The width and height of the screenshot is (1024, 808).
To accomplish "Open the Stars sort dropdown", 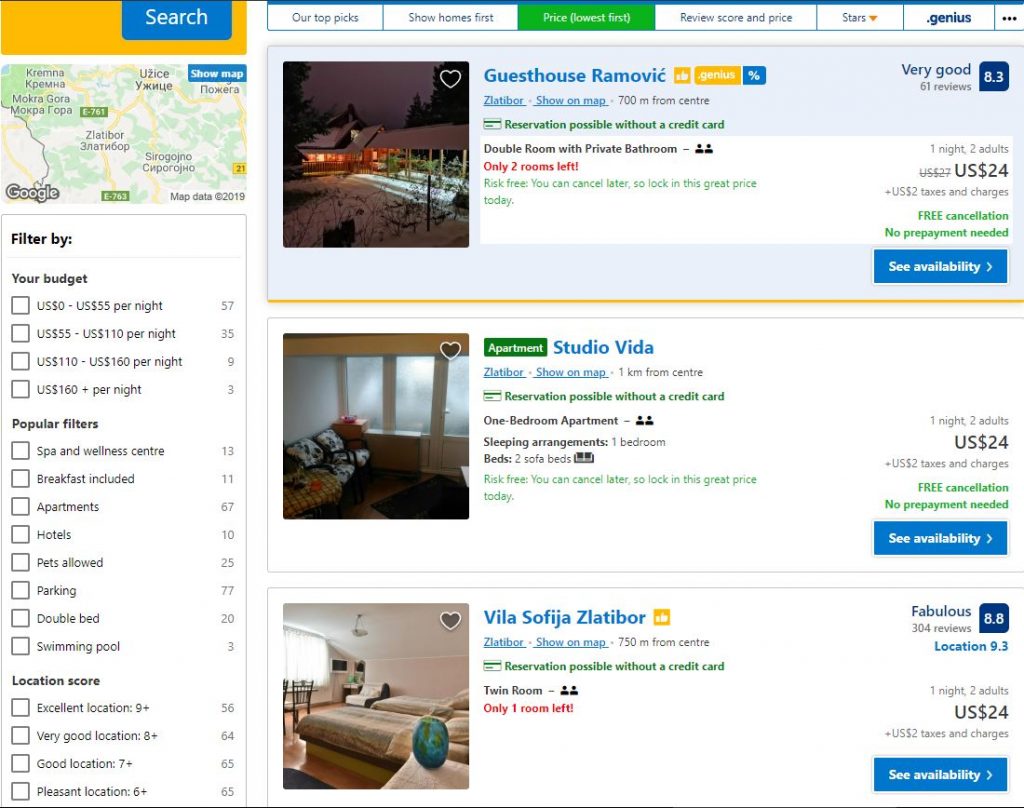I will pos(859,18).
